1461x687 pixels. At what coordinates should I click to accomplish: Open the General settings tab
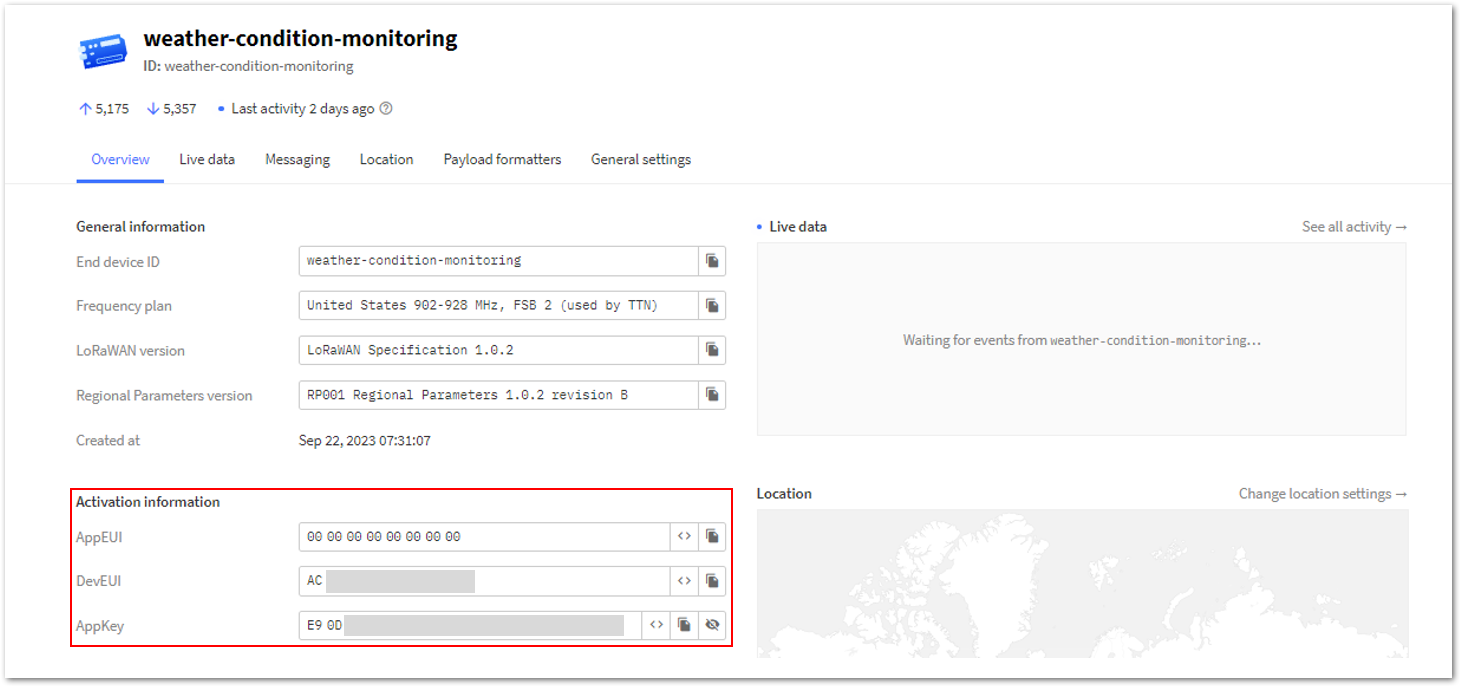click(641, 160)
